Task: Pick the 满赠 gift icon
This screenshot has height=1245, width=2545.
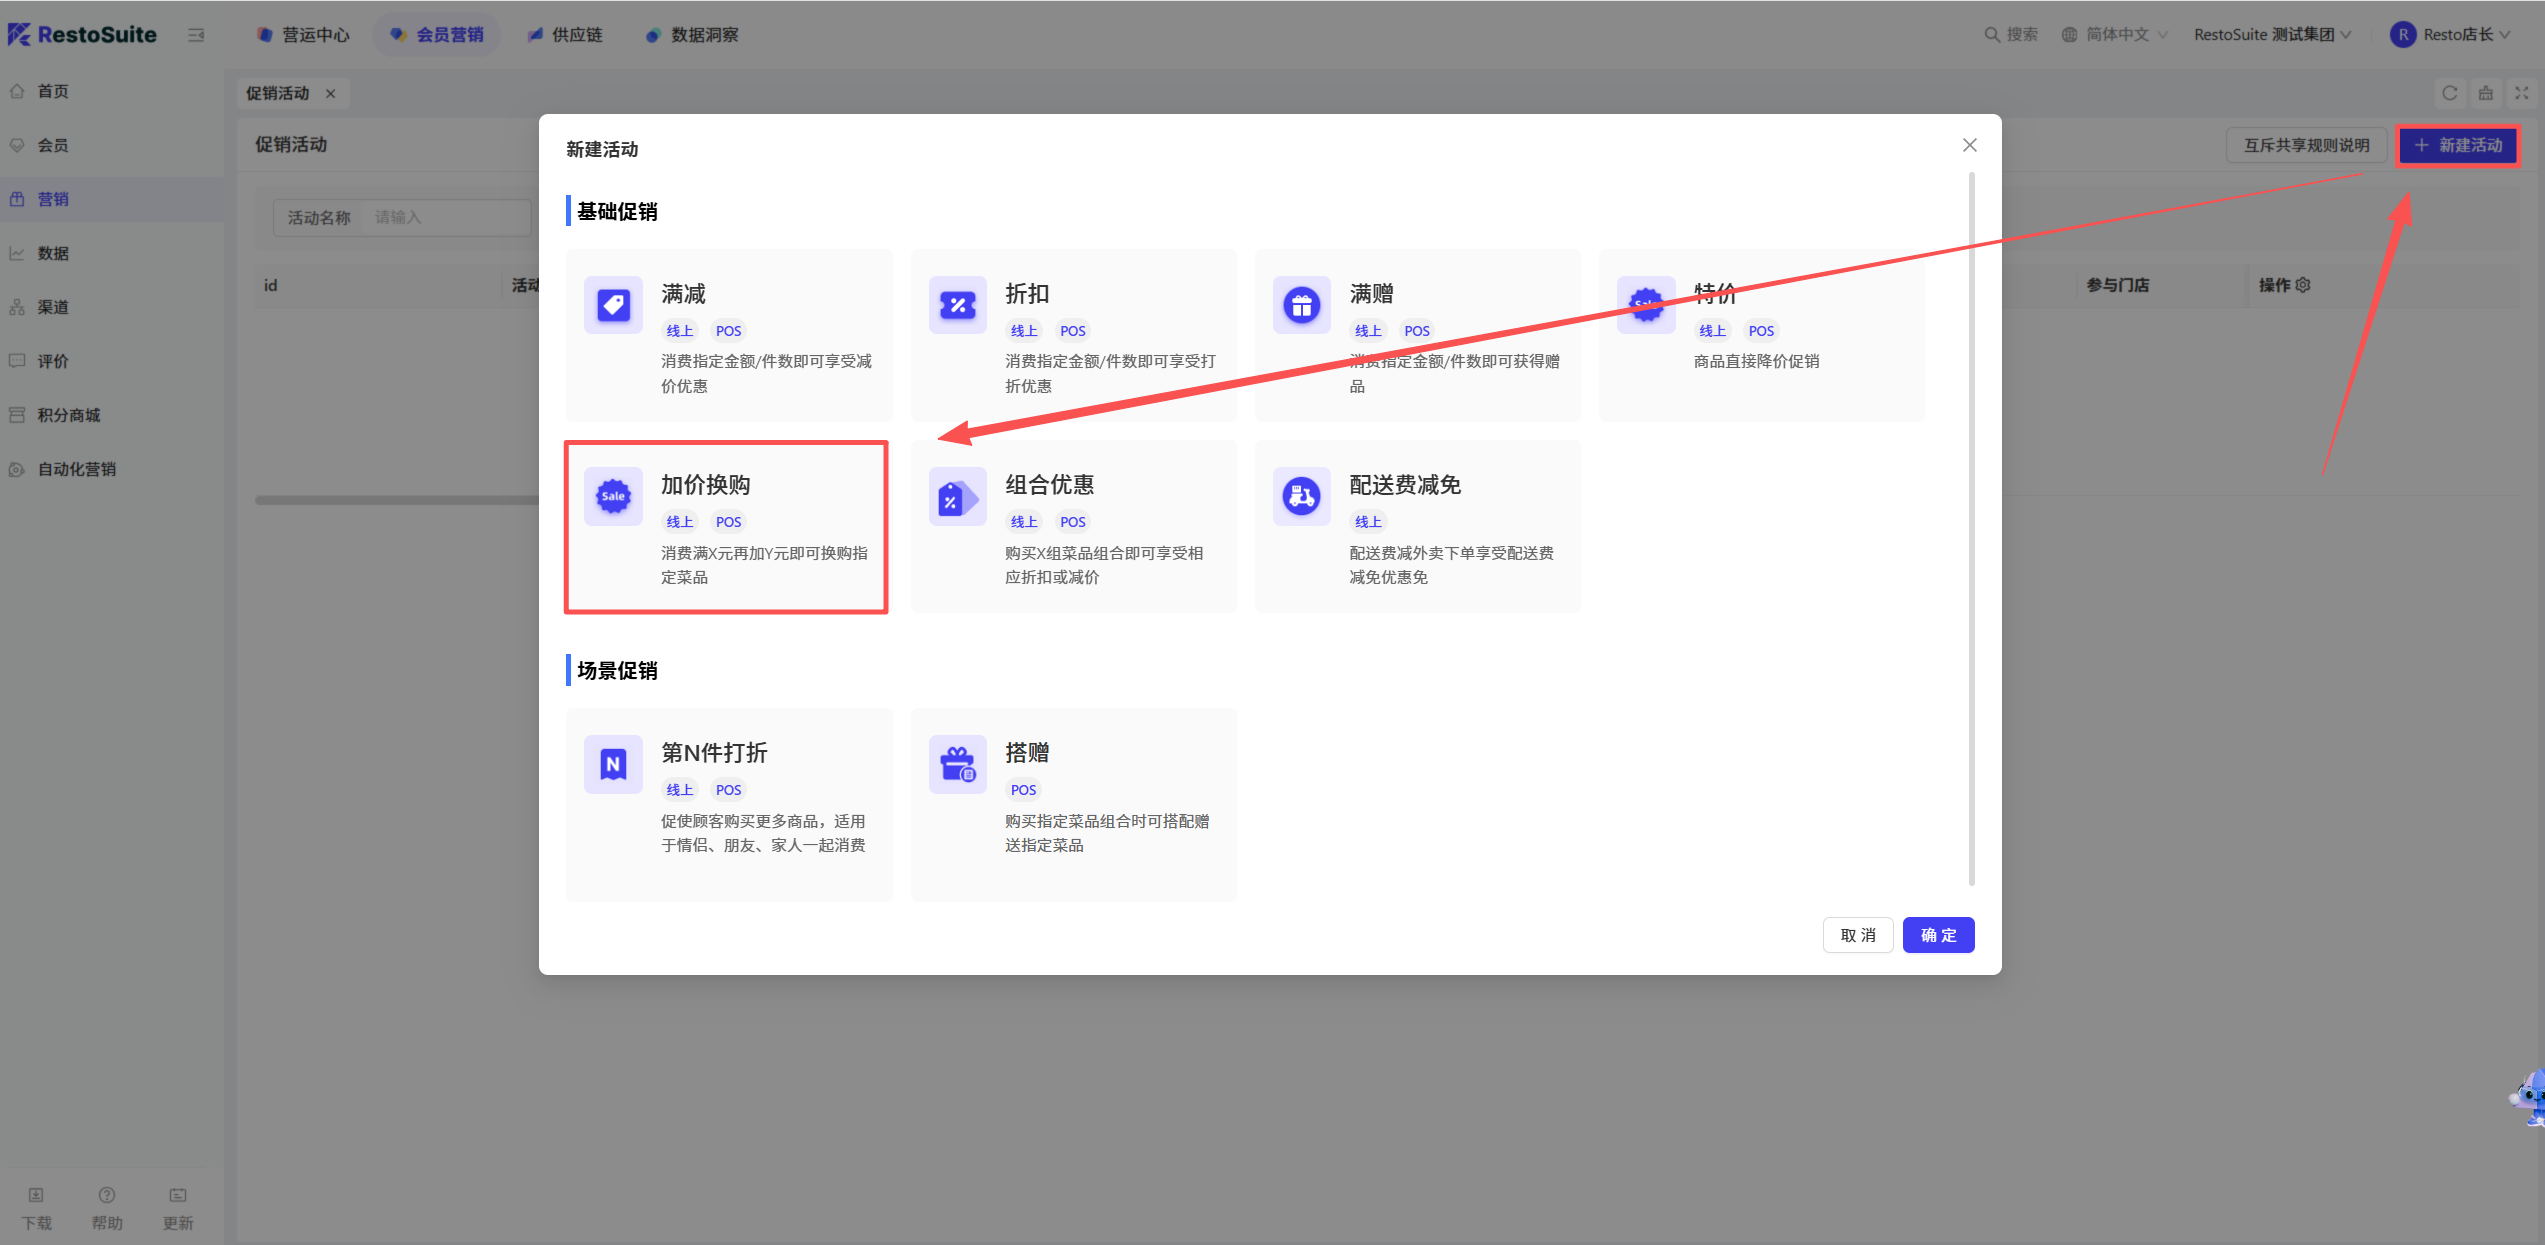Action: 1301,305
